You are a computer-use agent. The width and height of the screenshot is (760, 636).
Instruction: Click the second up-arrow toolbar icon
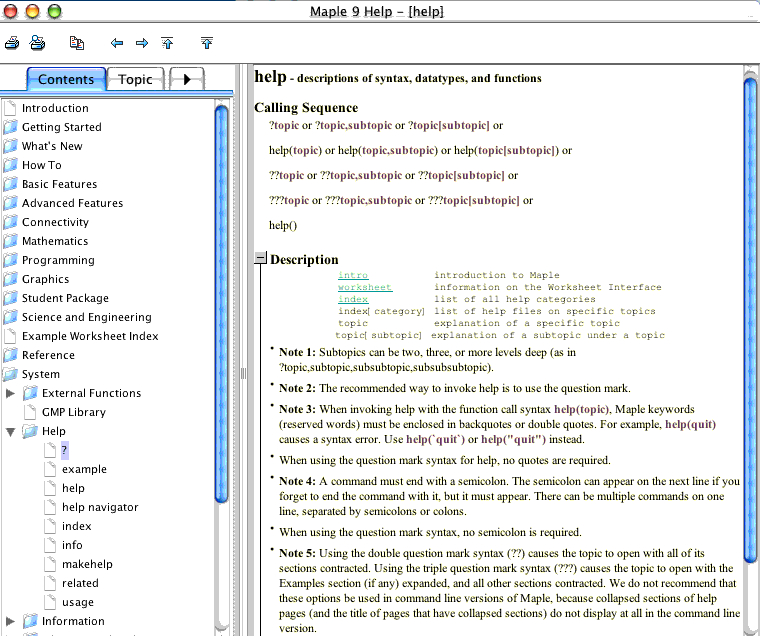(x=207, y=43)
